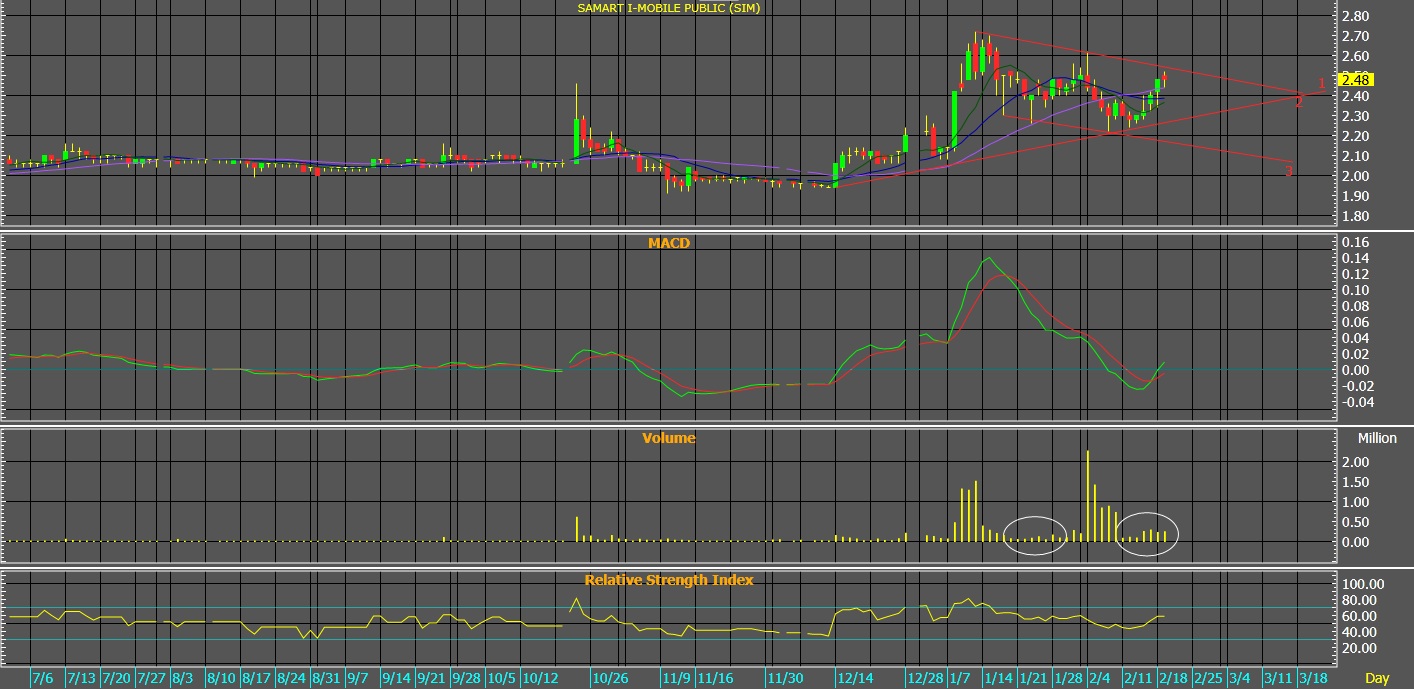Click the negative -0.02 MACD axis value
The image size is (1414, 689).
[x=1358, y=386]
